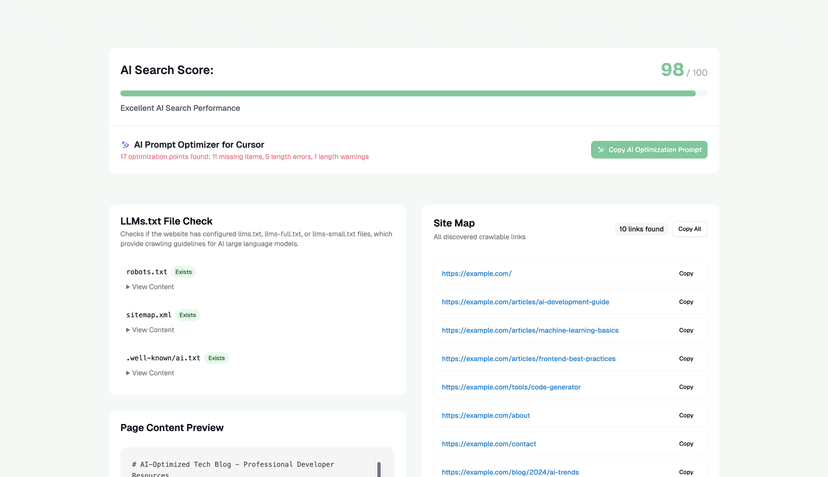
Task: Expand View Content under sitemap.xml
Action: tap(152, 330)
